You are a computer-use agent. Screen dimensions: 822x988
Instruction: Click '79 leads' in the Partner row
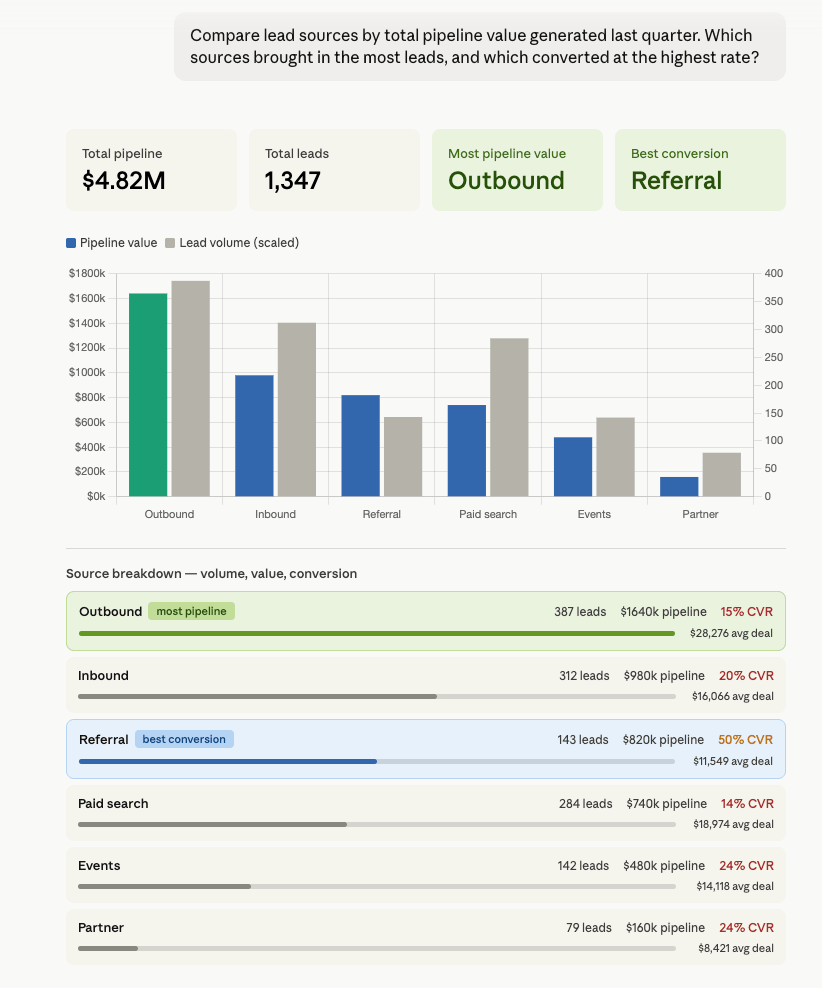pos(588,928)
